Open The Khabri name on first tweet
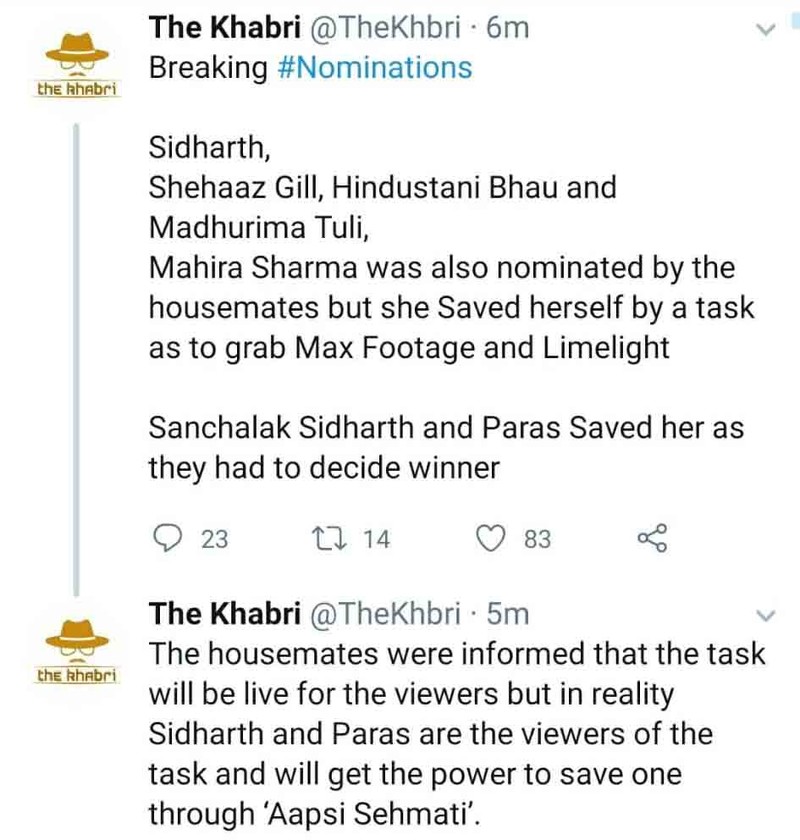This screenshot has width=800, height=840. [225, 27]
